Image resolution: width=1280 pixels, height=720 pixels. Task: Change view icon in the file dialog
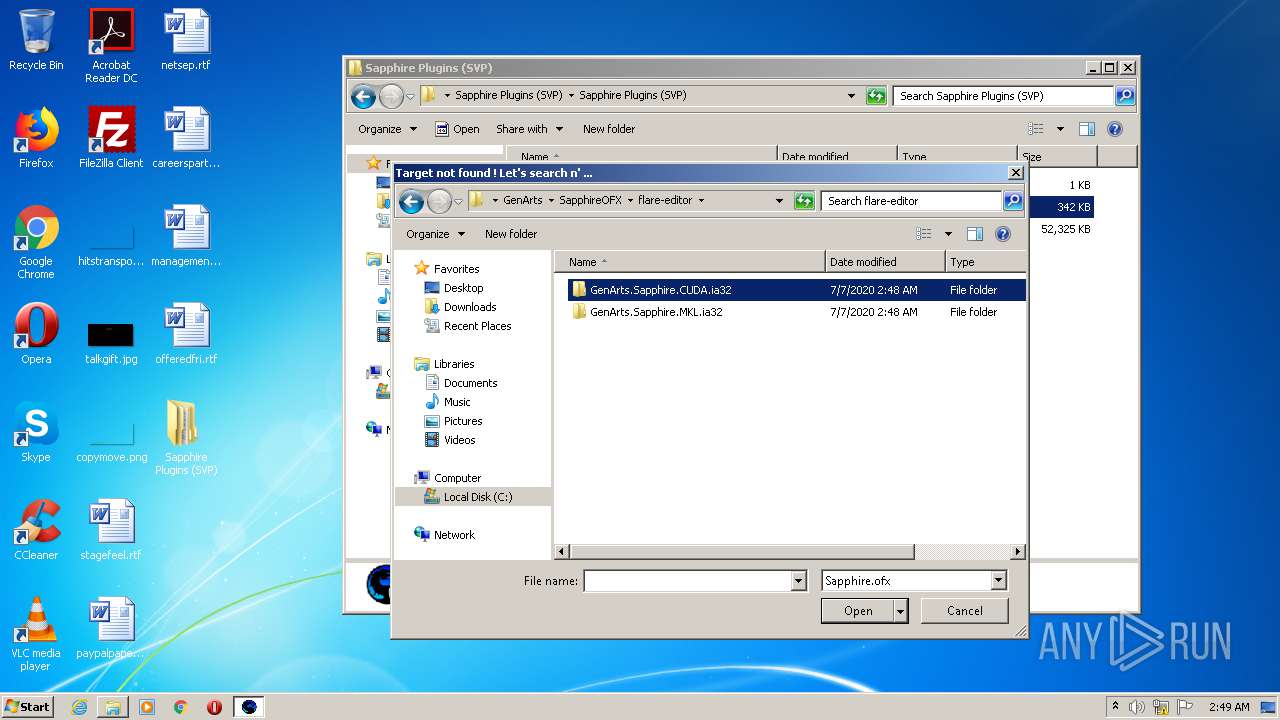(x=924, y=234)
